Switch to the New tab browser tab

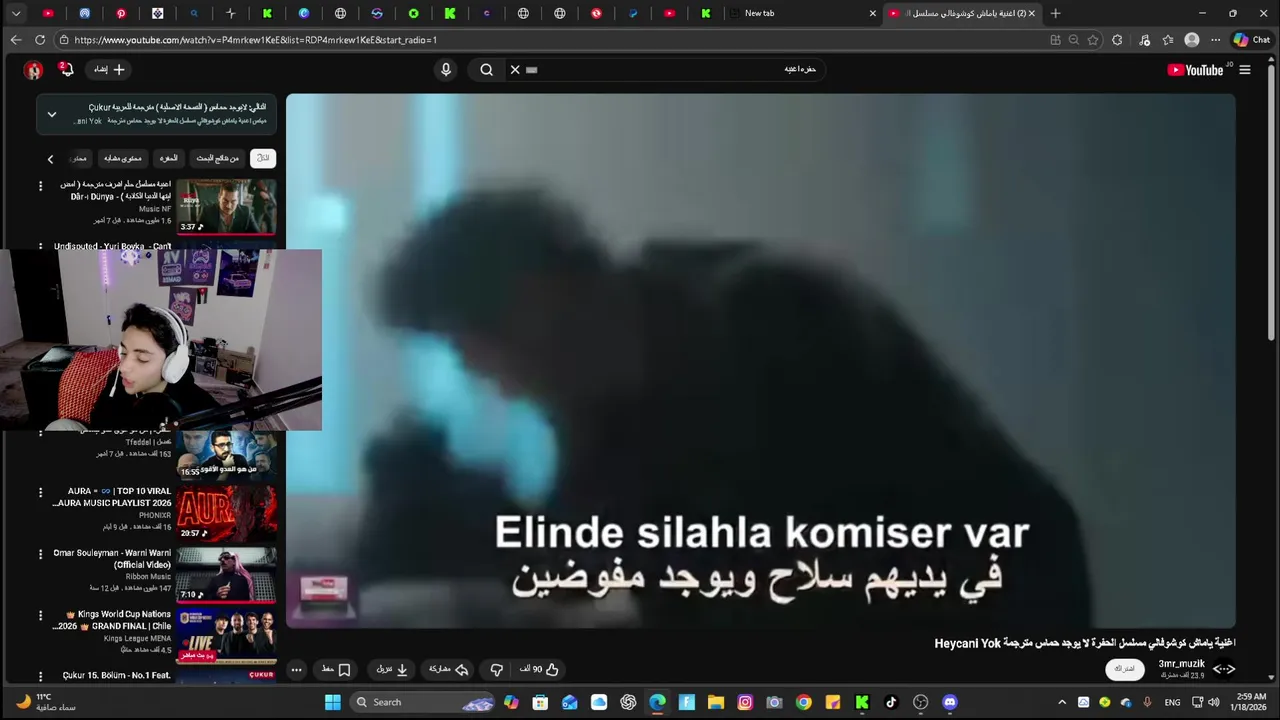click(x=803, y=13)
